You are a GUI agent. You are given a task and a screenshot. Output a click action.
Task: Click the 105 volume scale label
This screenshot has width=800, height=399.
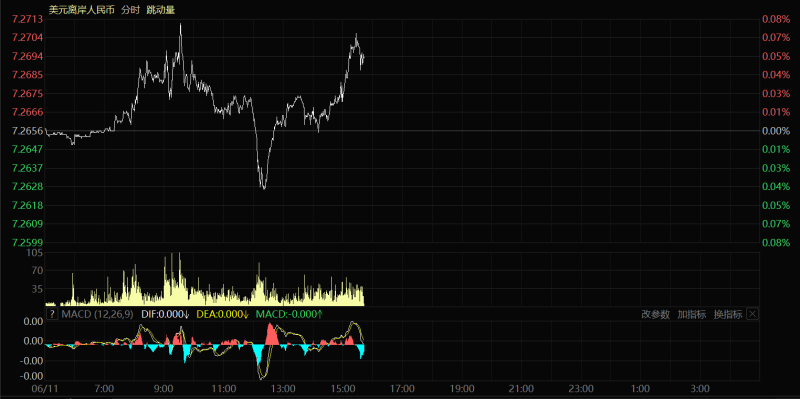36,253
